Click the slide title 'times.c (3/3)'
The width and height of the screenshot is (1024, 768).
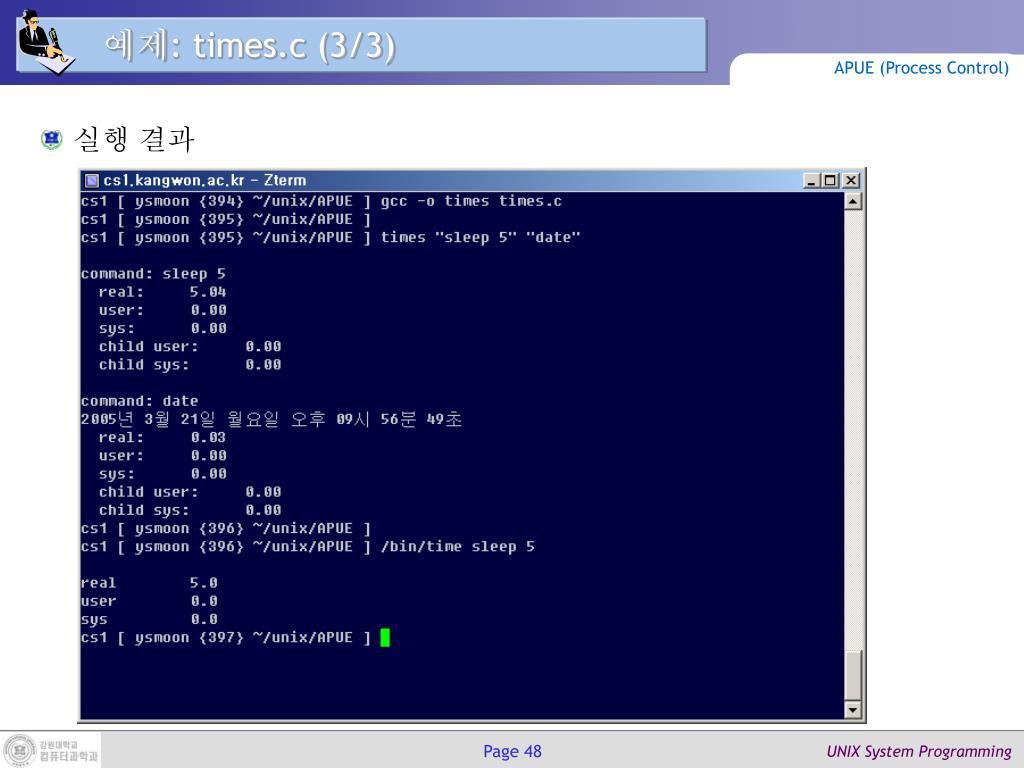coord(295,46)
